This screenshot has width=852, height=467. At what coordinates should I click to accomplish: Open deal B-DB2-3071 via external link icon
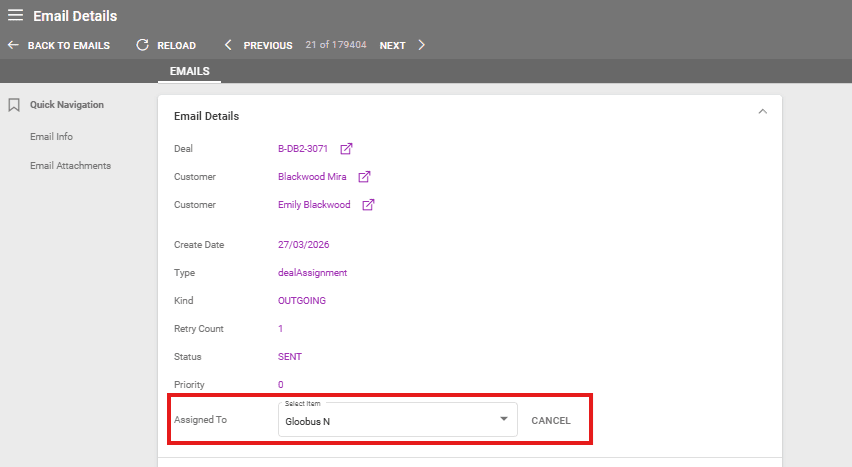tap(346, 149)
